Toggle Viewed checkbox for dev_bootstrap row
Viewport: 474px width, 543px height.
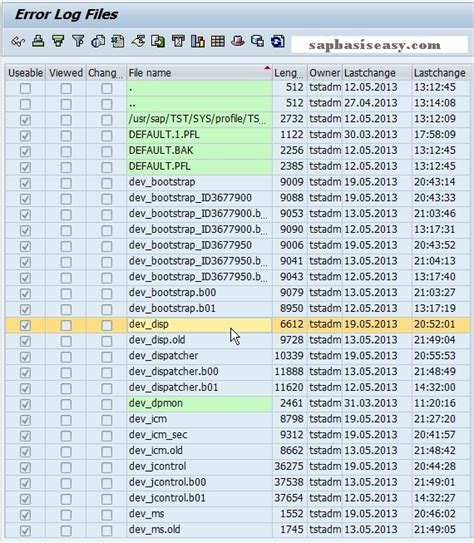tap(66, 183)
